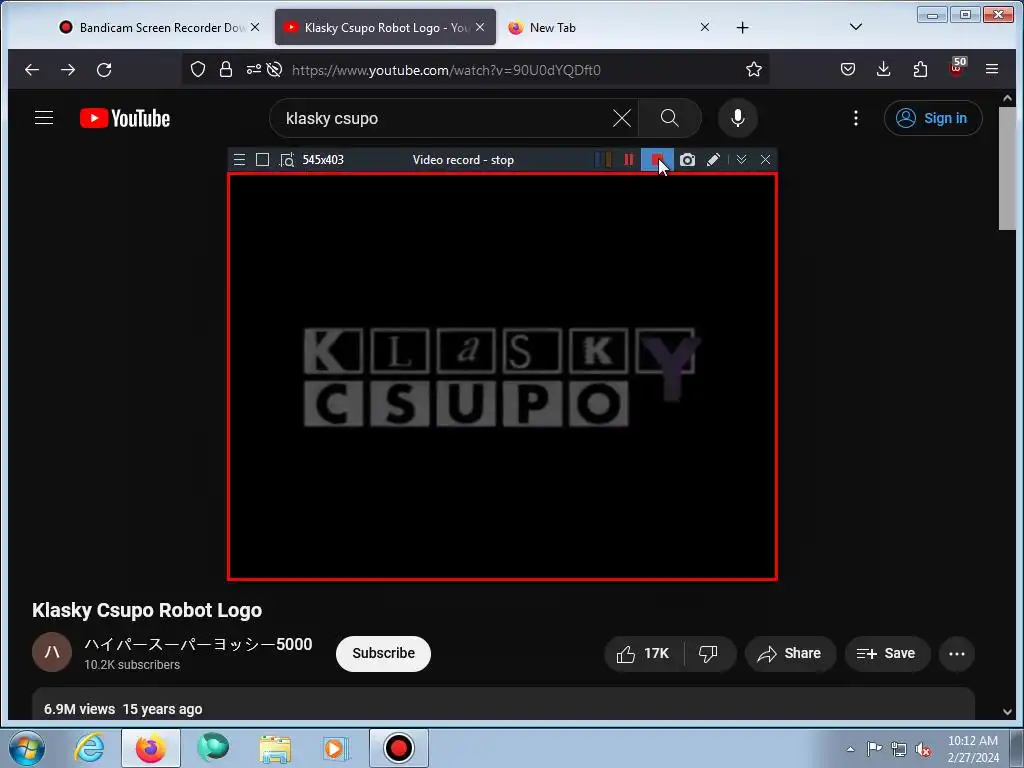
Task: Open the 10:12 AM clock in tray
Action: click(973, 750)
